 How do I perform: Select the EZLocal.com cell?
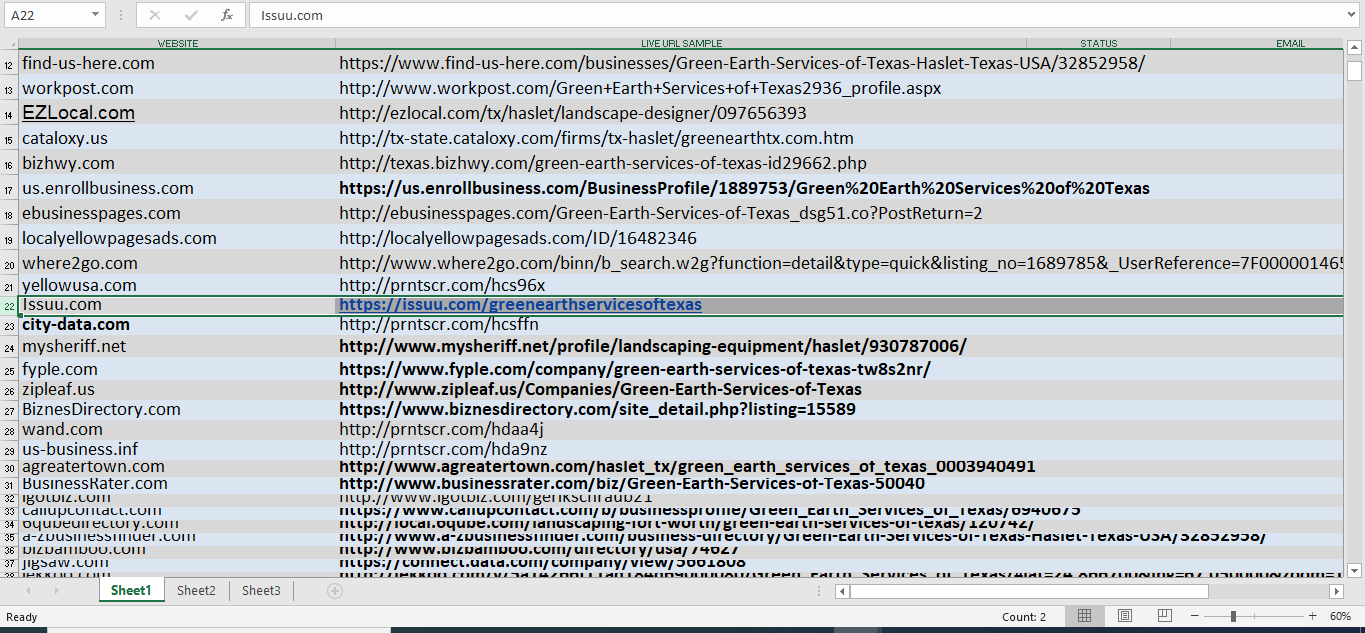[x=177, y=113]
